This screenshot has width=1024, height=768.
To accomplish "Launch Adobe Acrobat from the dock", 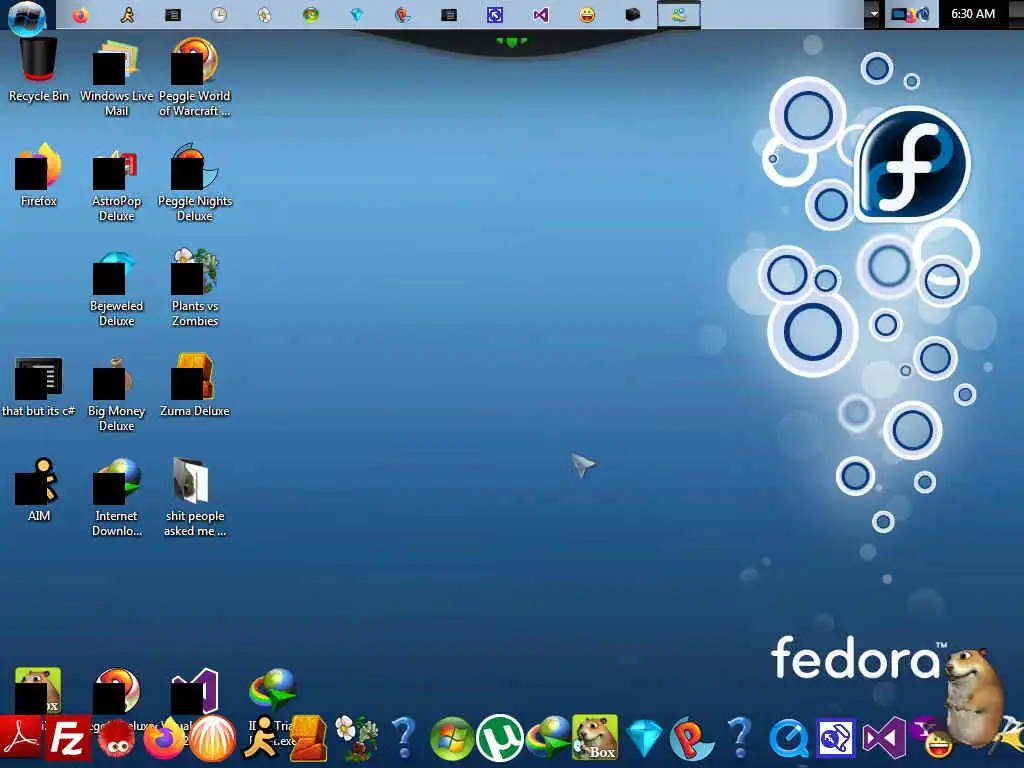I will [x=21, y=740].
